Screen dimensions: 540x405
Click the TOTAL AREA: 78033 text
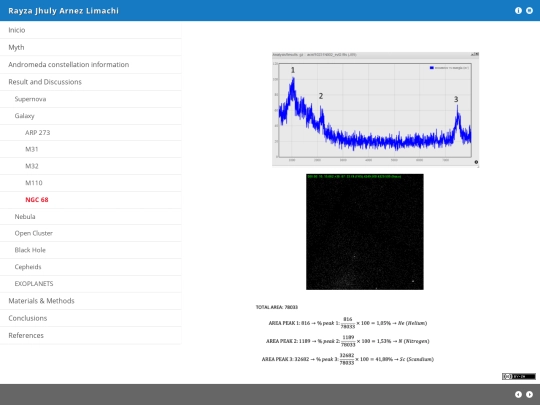tap(277, 307)
